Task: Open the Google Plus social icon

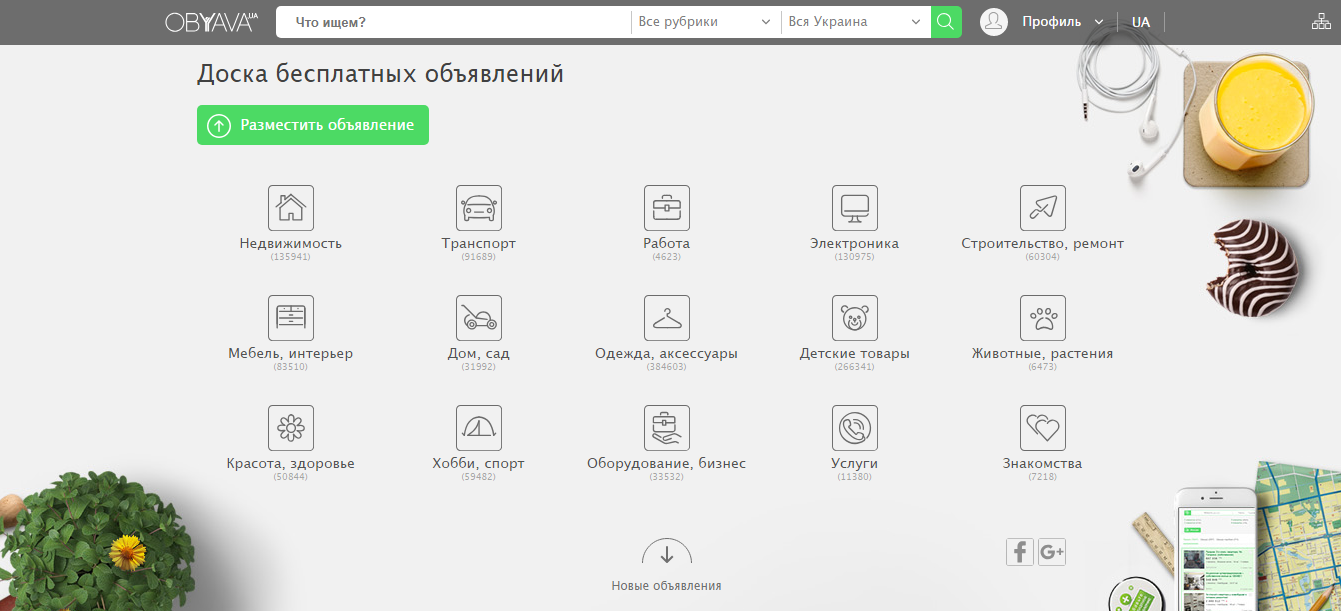Action: click(1052, 551)
